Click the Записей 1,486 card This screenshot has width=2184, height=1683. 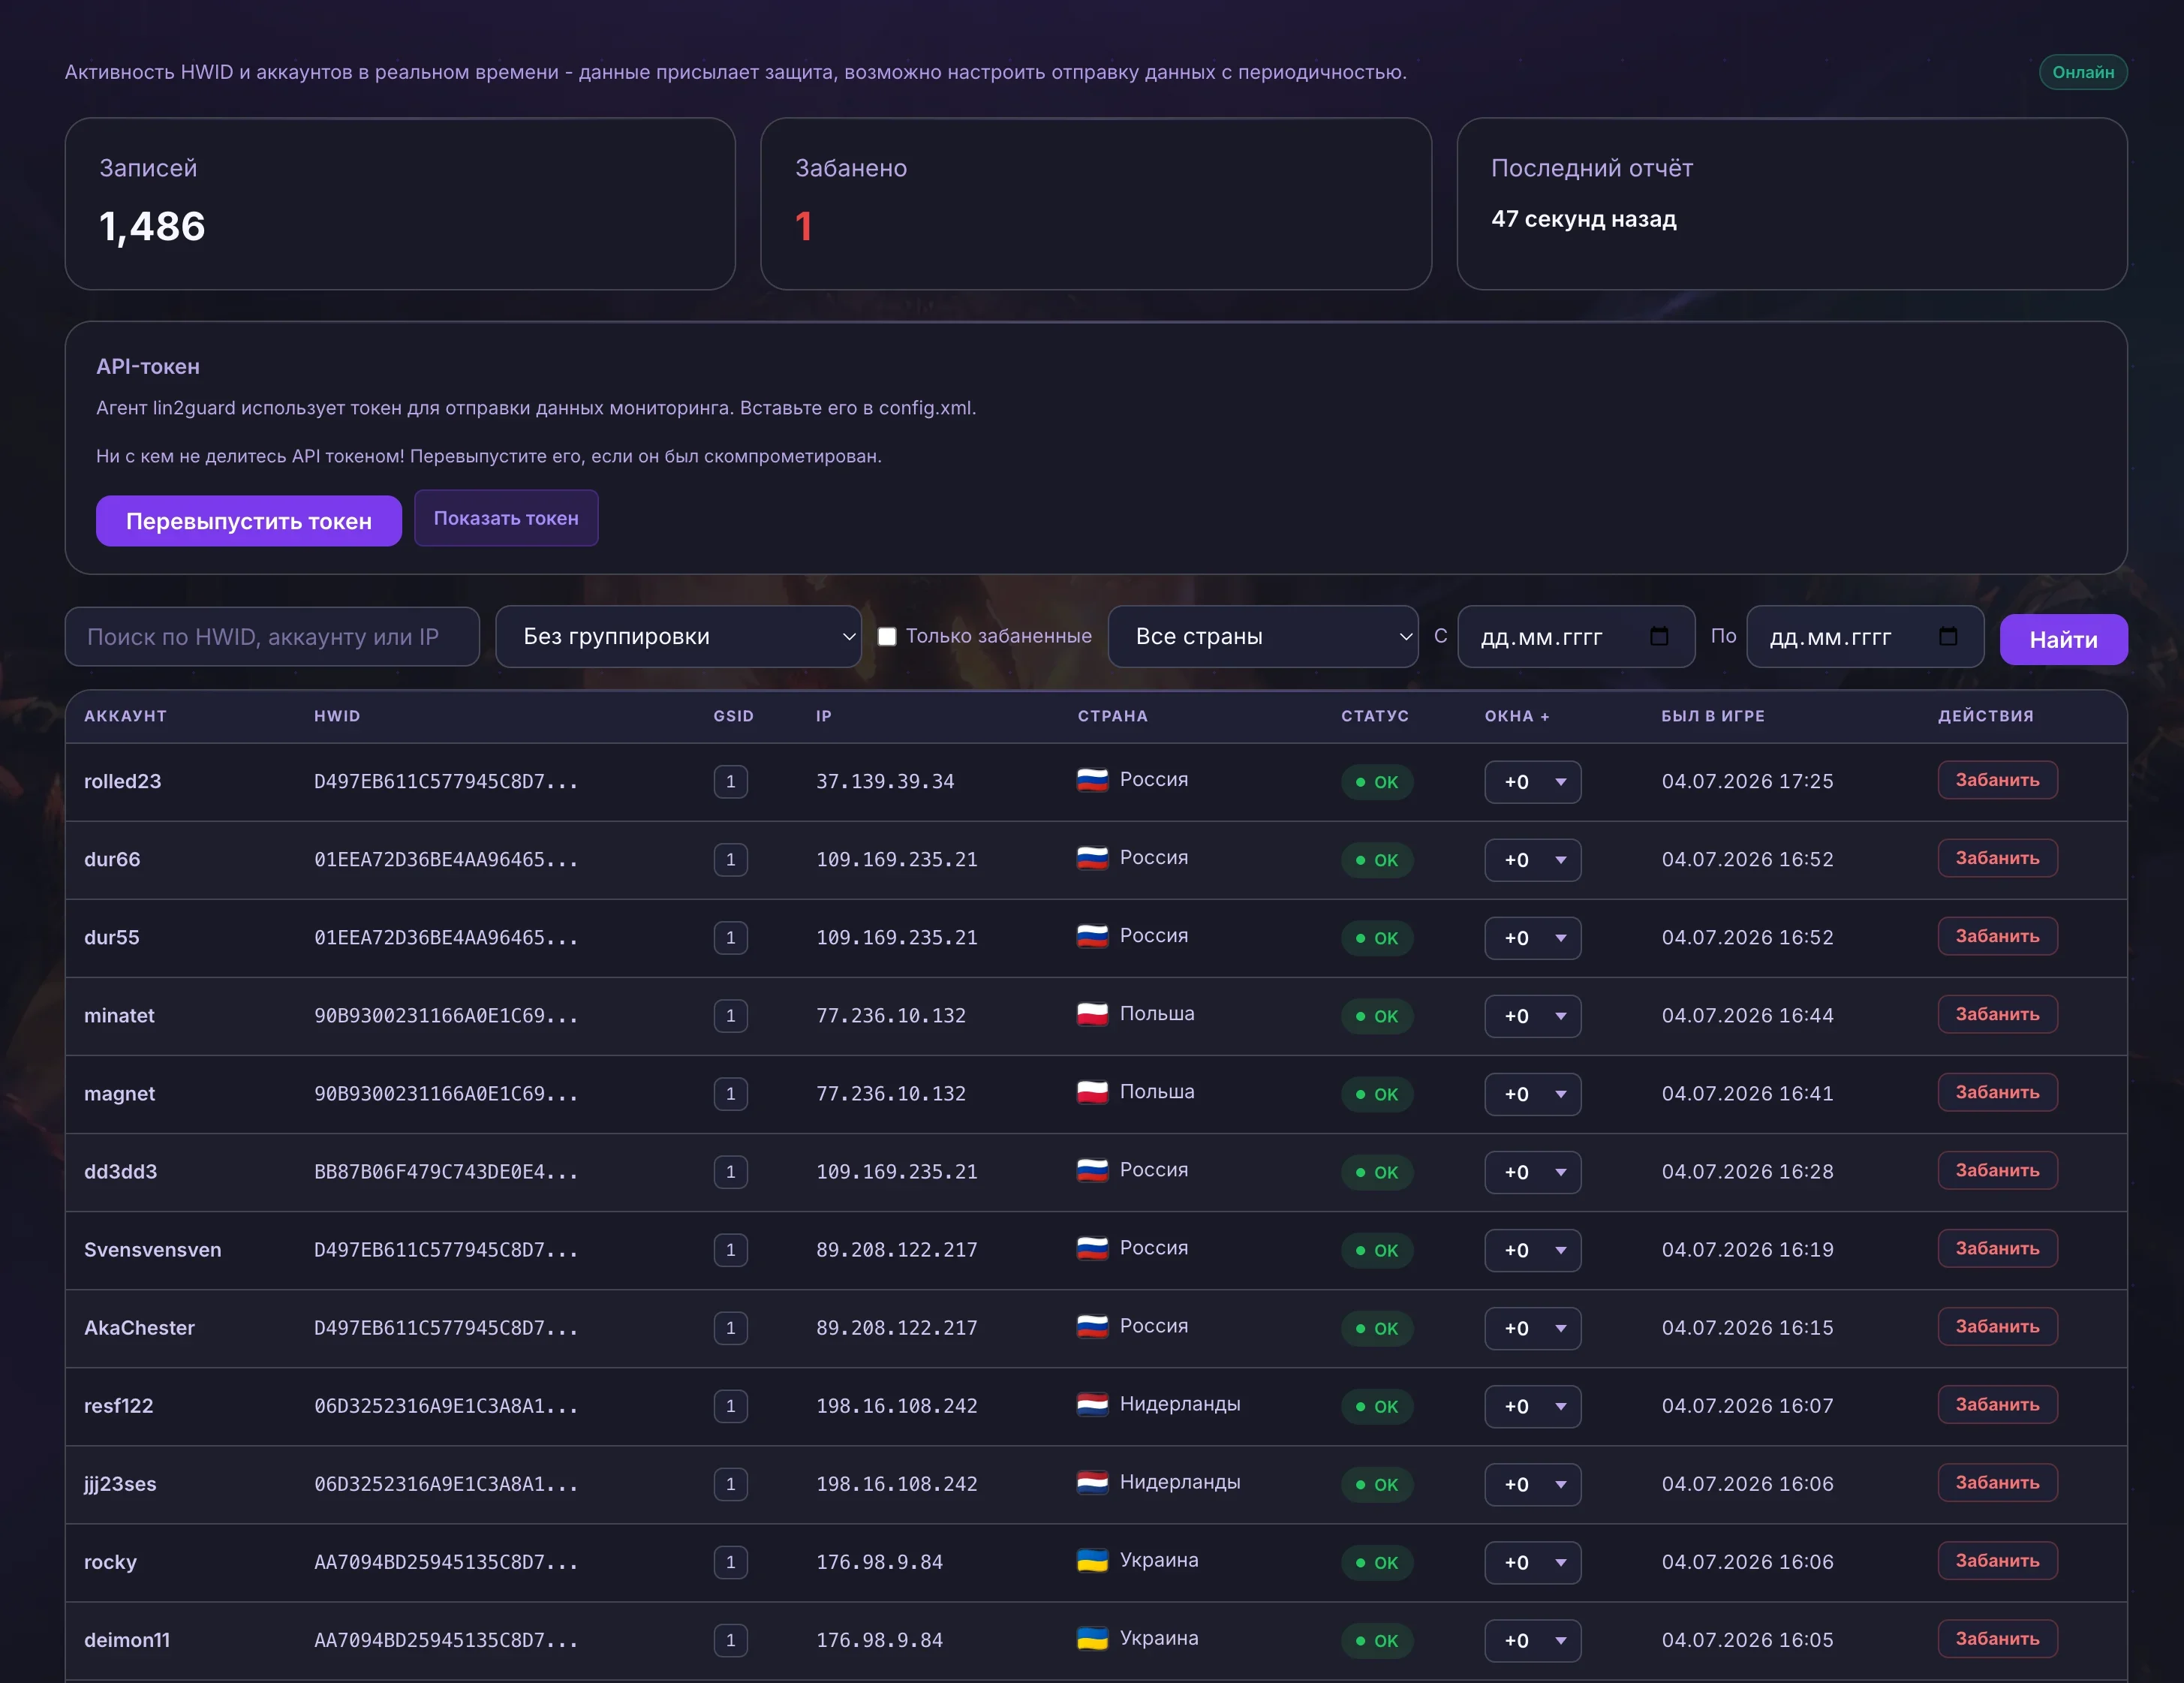[x=400, y=204]
